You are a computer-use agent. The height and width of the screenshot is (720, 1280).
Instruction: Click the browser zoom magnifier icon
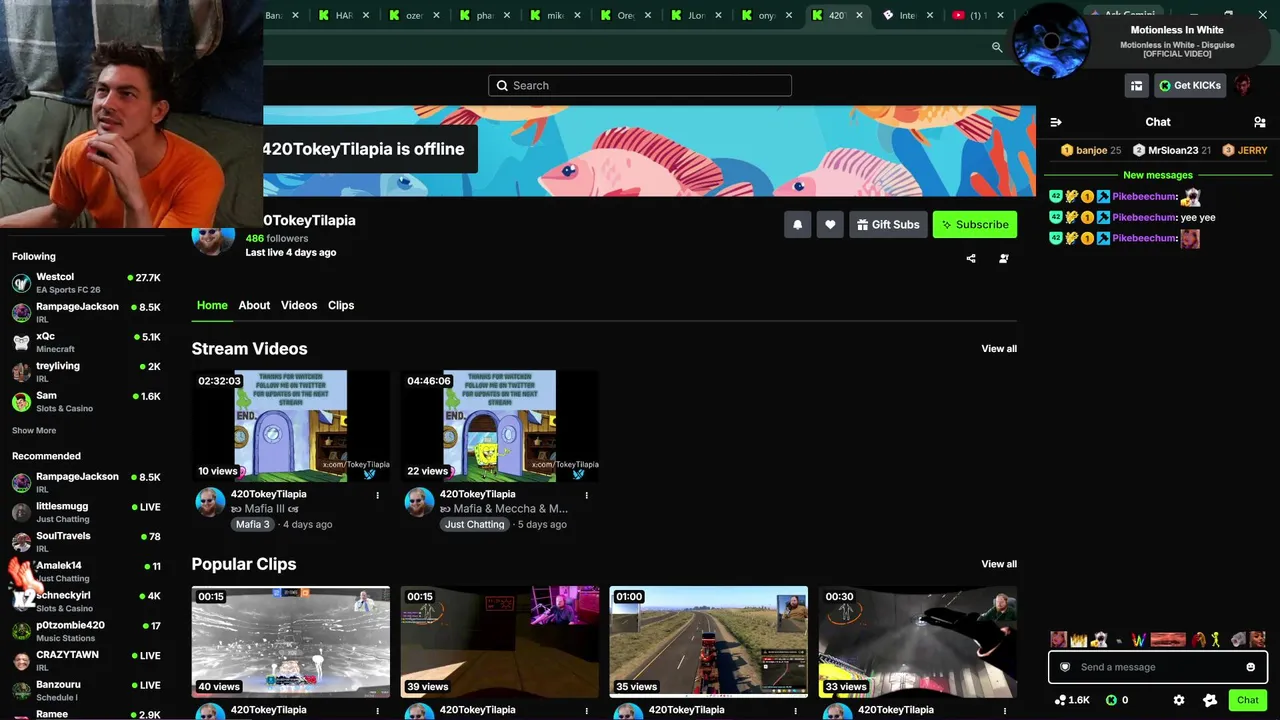997,47
